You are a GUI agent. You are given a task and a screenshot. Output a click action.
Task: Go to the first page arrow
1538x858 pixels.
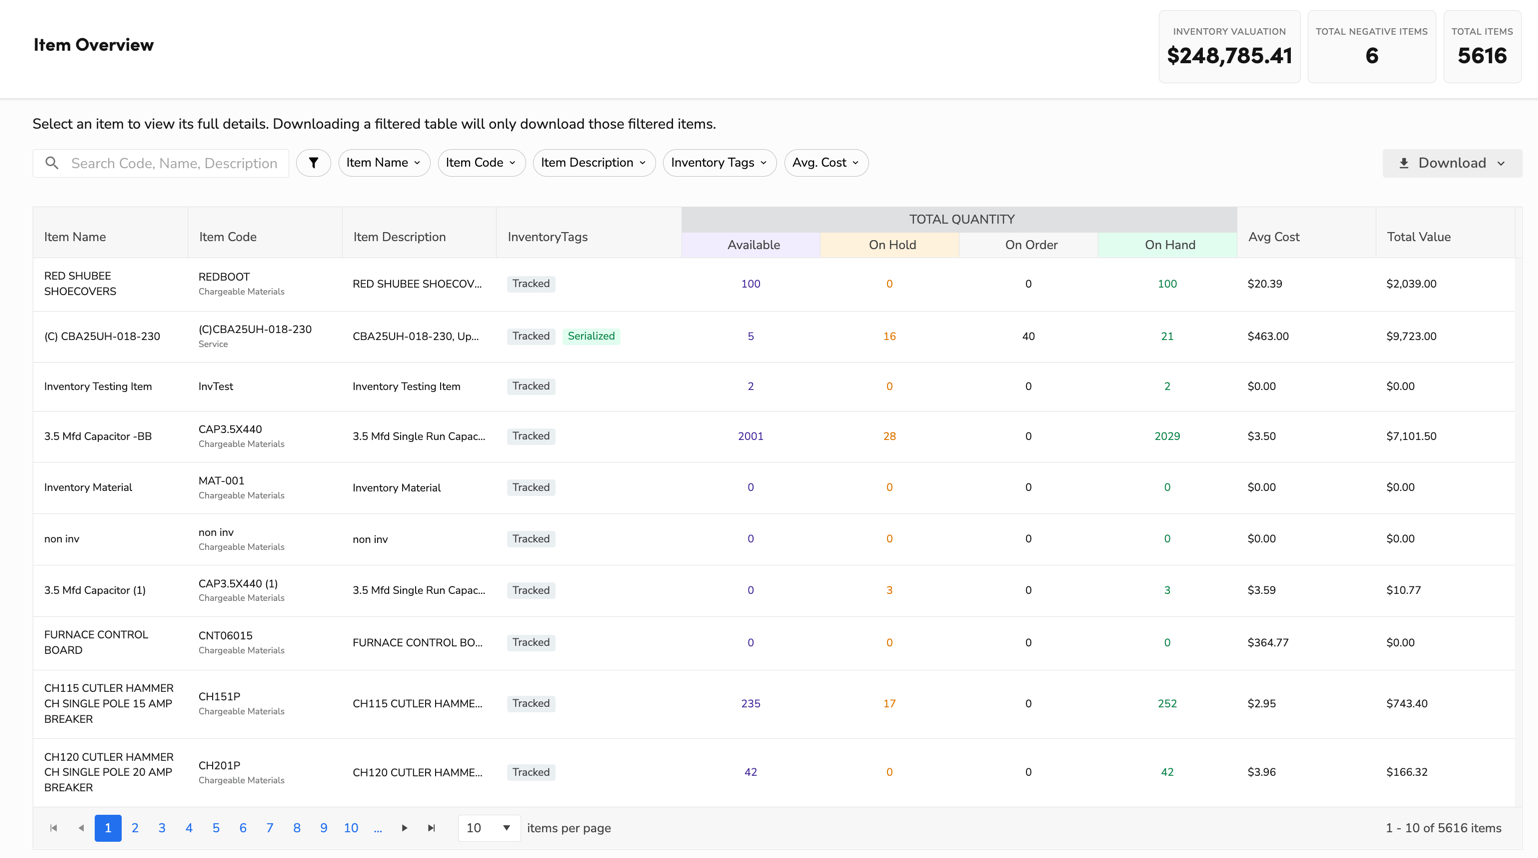(54, 828)
